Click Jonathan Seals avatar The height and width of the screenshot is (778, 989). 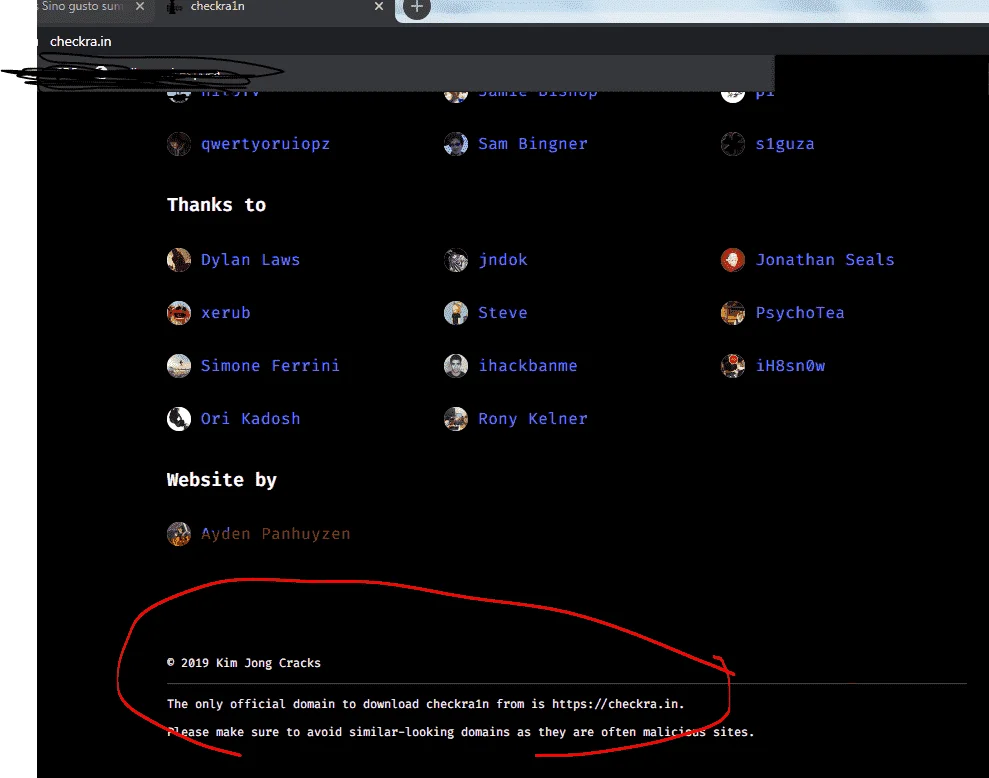tap(733, 260)
